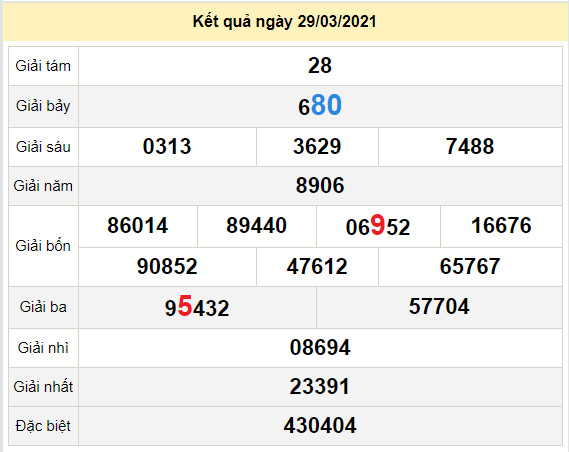This screenshot has width=569, height=452.
Task: Click the Giải bốn number 16676
Action: coord(501,225)
